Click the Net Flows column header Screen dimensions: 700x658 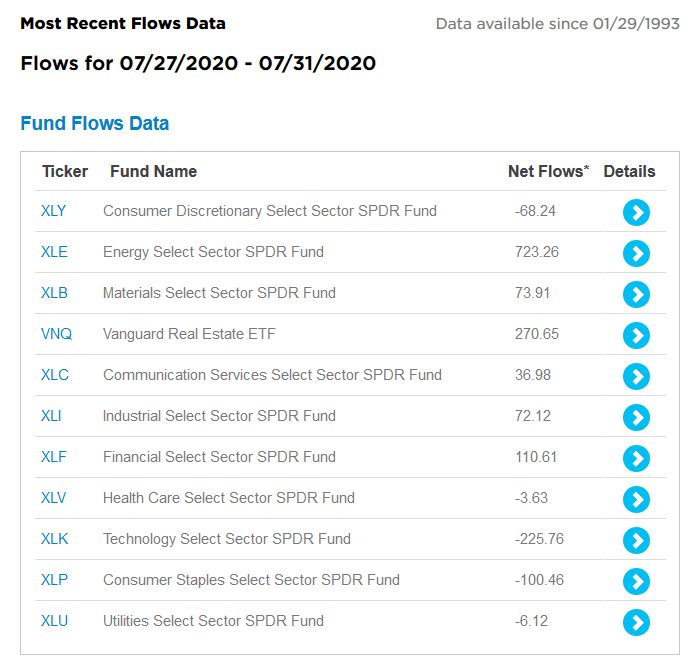[548, 172]
